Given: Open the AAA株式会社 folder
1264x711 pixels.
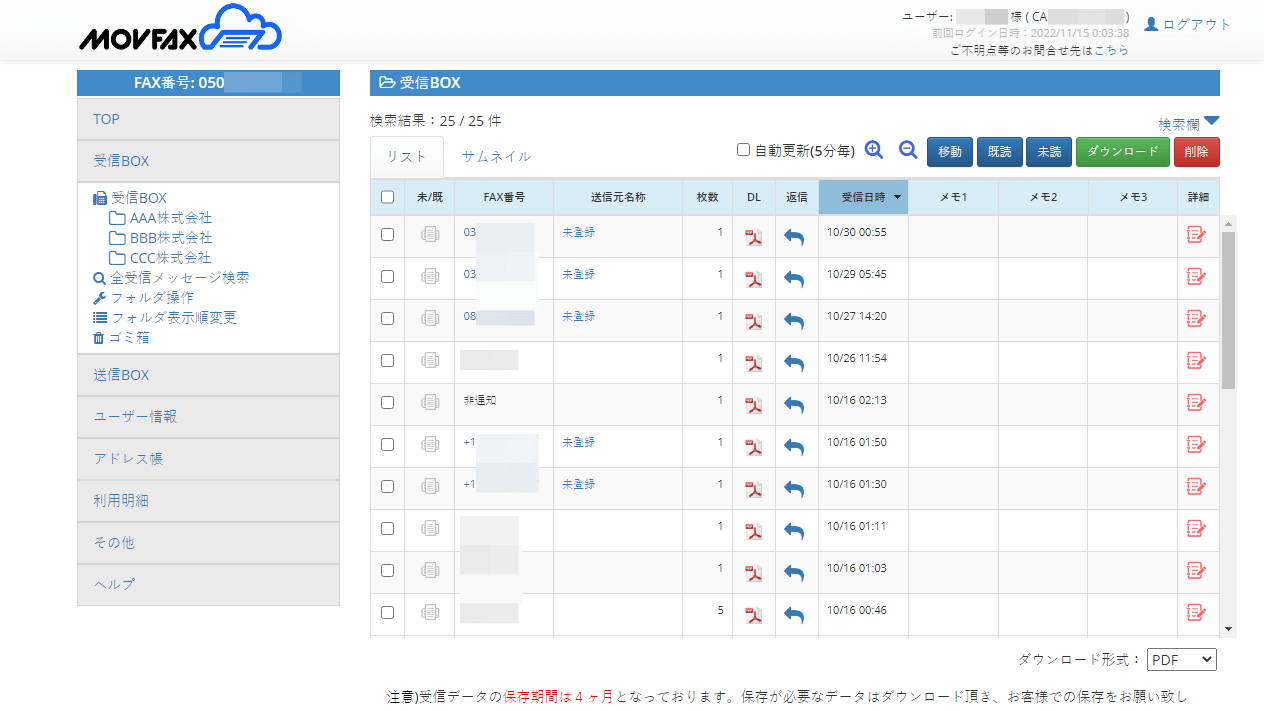Looking at the screenshot, I should click(x=161, y=218).
